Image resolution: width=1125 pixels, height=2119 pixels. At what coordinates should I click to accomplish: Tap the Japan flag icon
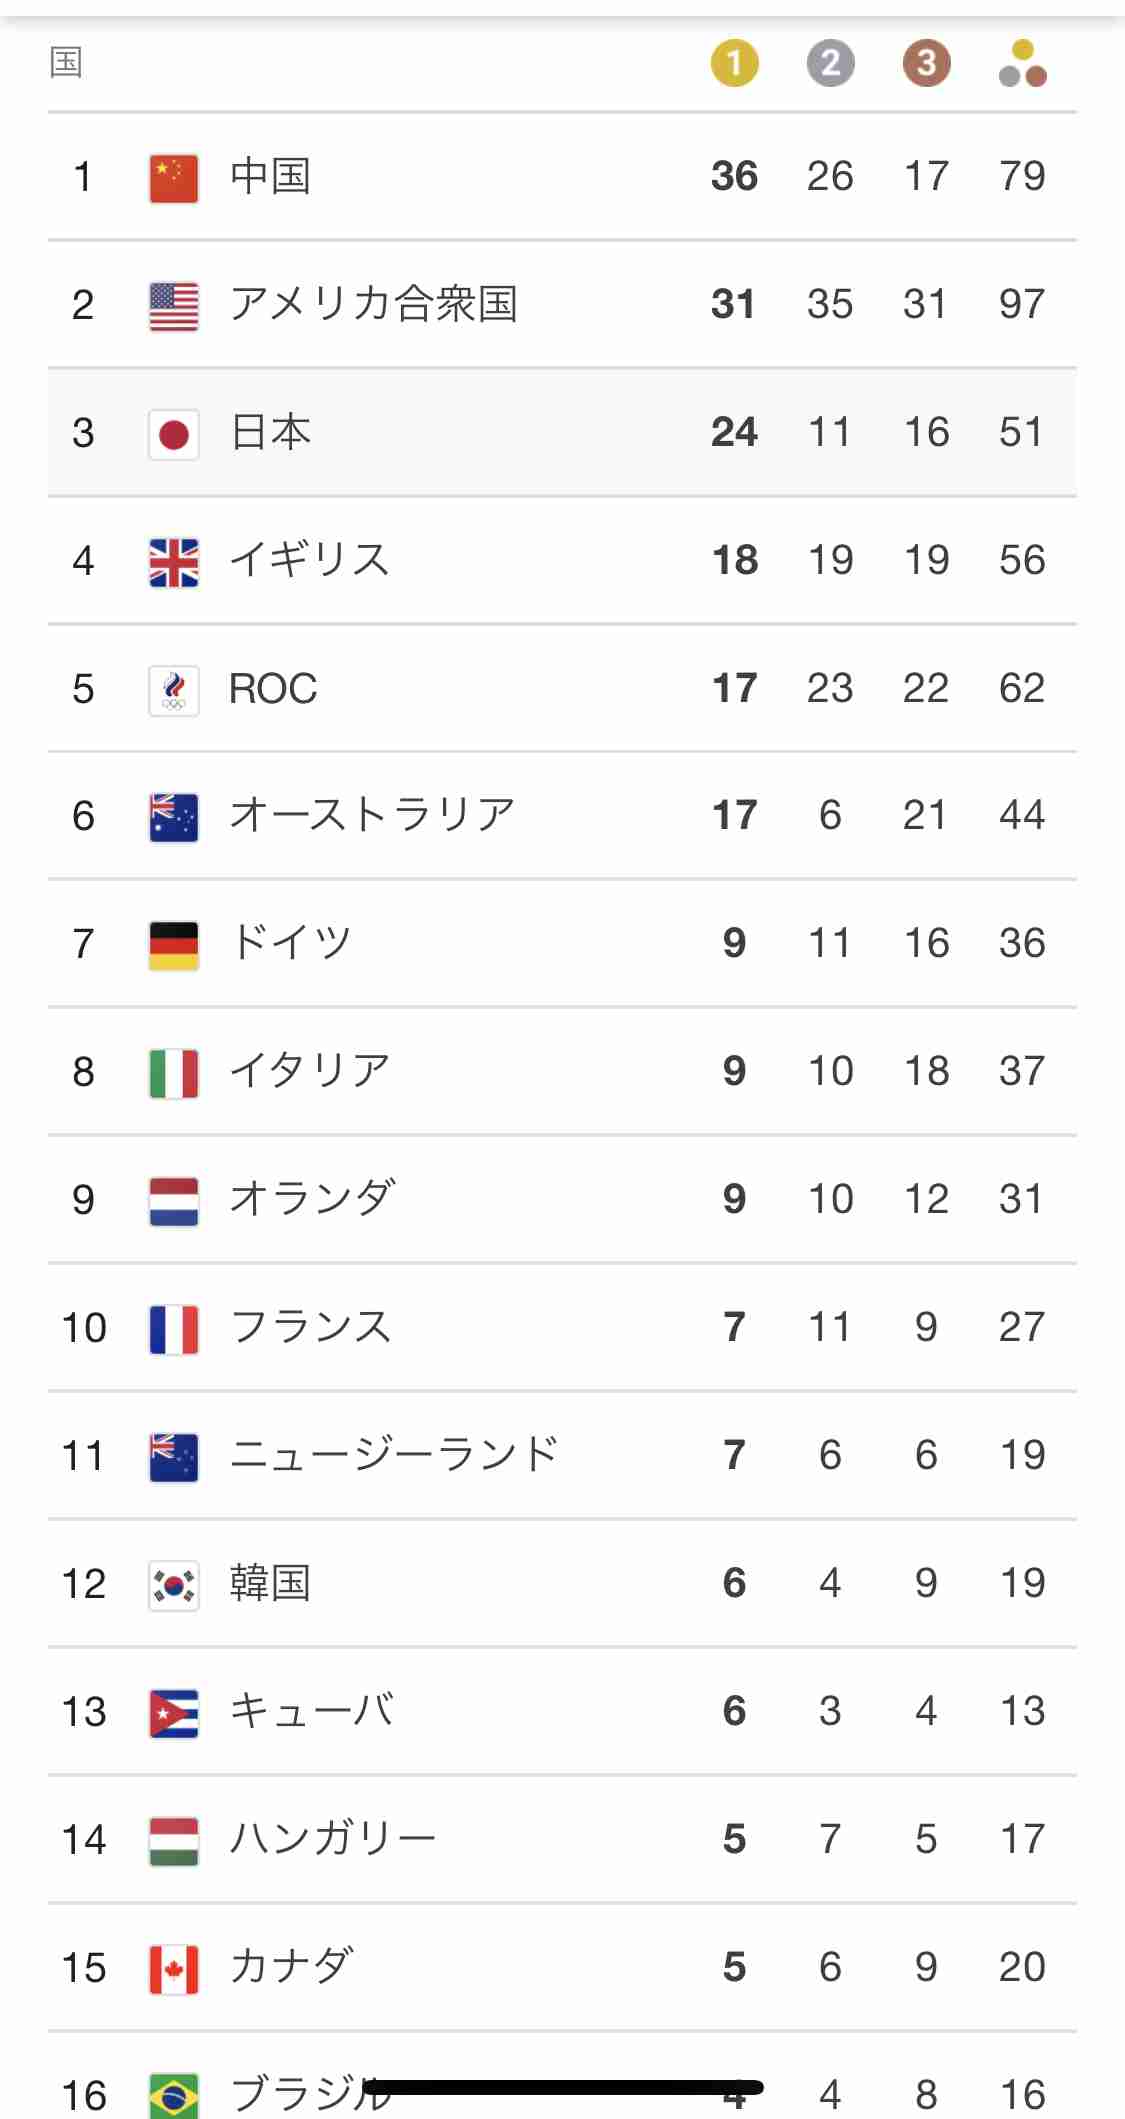point(174,434)
